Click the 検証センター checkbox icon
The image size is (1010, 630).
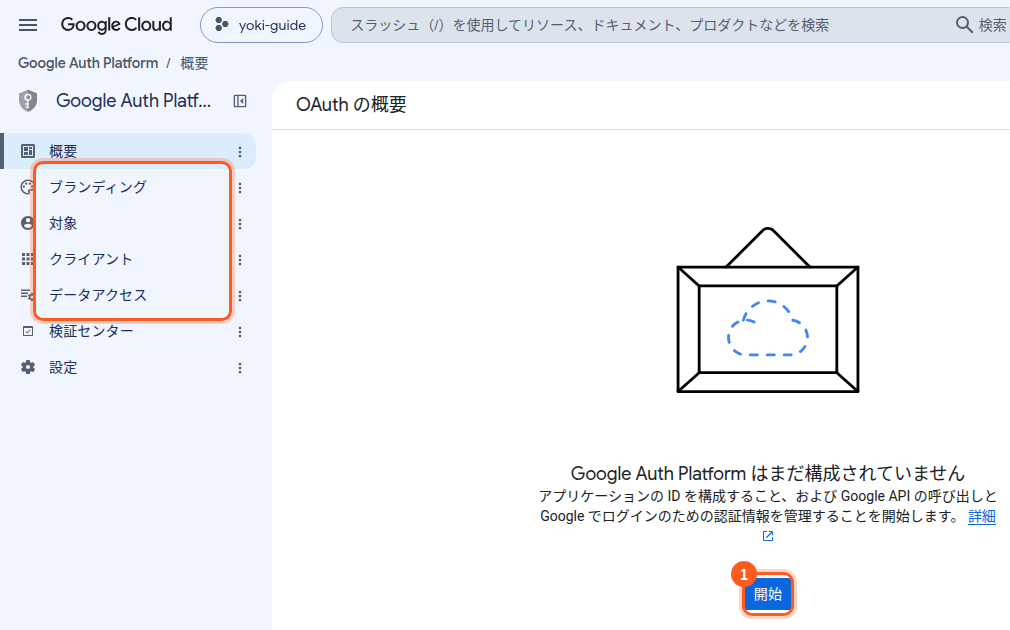(x=28, y=331)
